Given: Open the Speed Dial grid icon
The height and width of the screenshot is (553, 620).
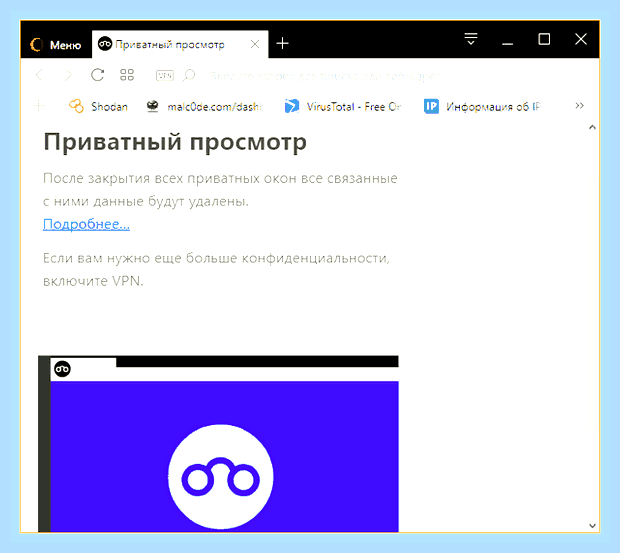Looking at the screenshot, I should tap(127, 75).
